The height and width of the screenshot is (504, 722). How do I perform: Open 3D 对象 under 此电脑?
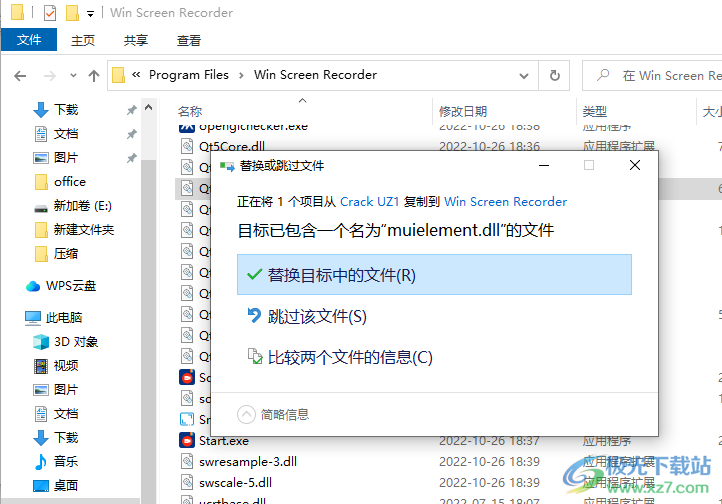[76, 342]
